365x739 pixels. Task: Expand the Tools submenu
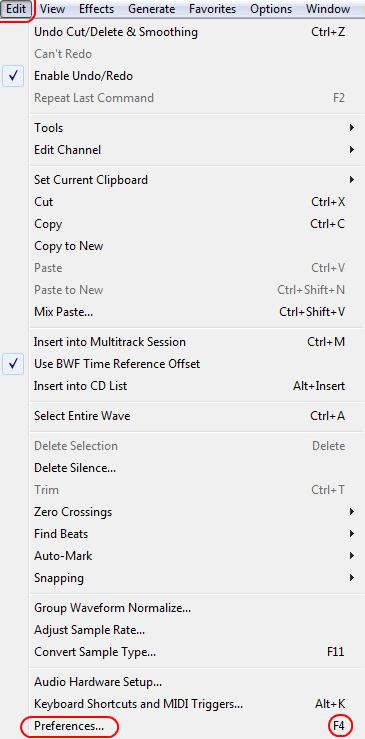(190, 128)
